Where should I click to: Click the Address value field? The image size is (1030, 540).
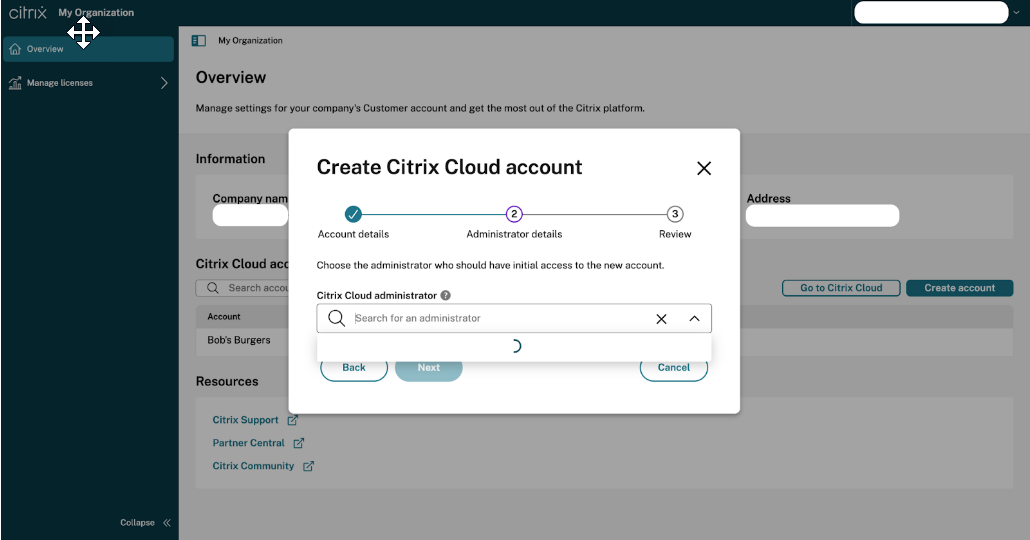click(x=822, y=215)
